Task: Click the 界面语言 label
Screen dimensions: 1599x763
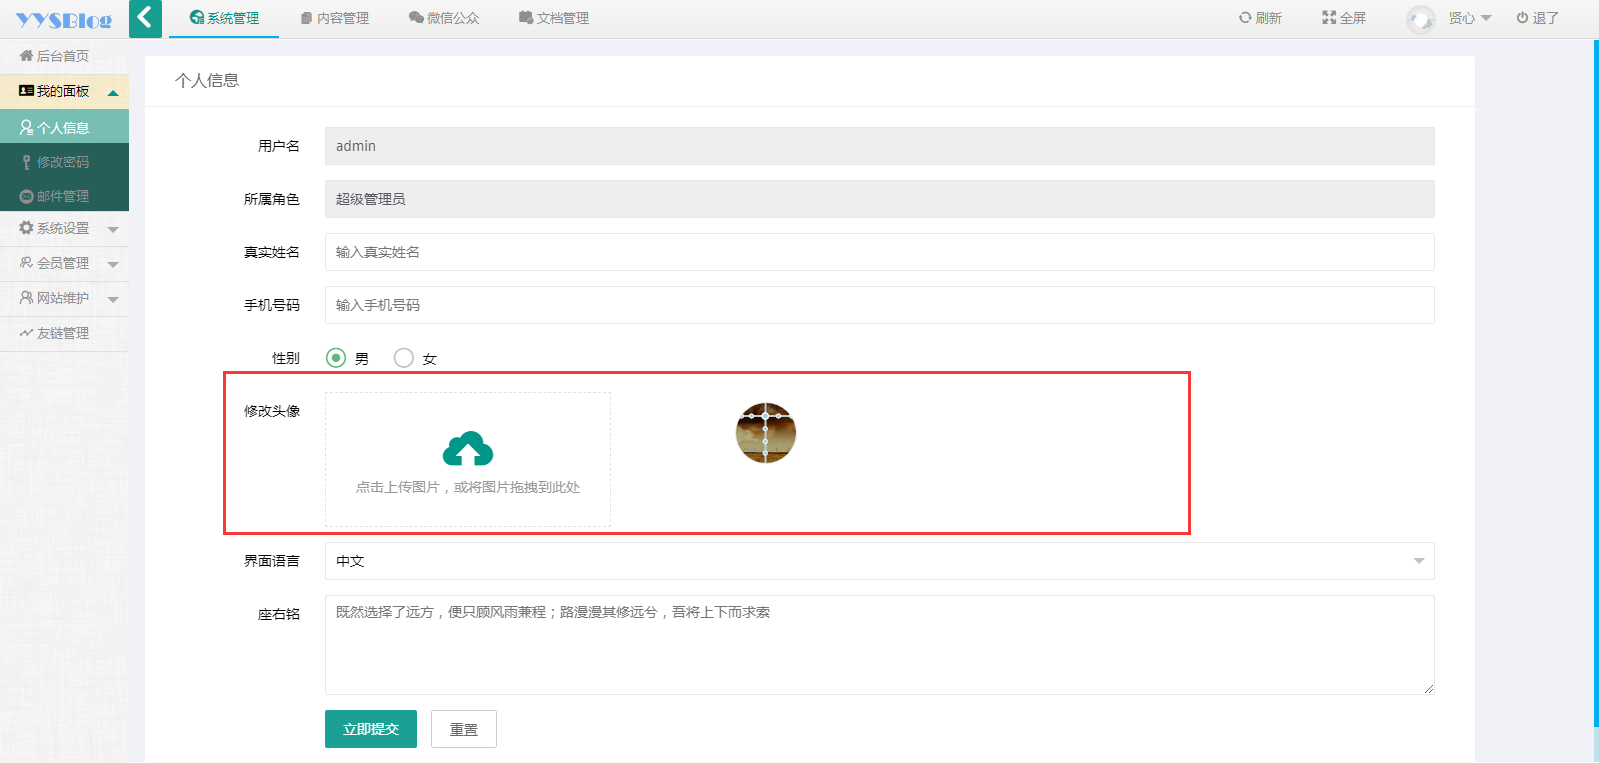Action: click(x=272, y=561)
